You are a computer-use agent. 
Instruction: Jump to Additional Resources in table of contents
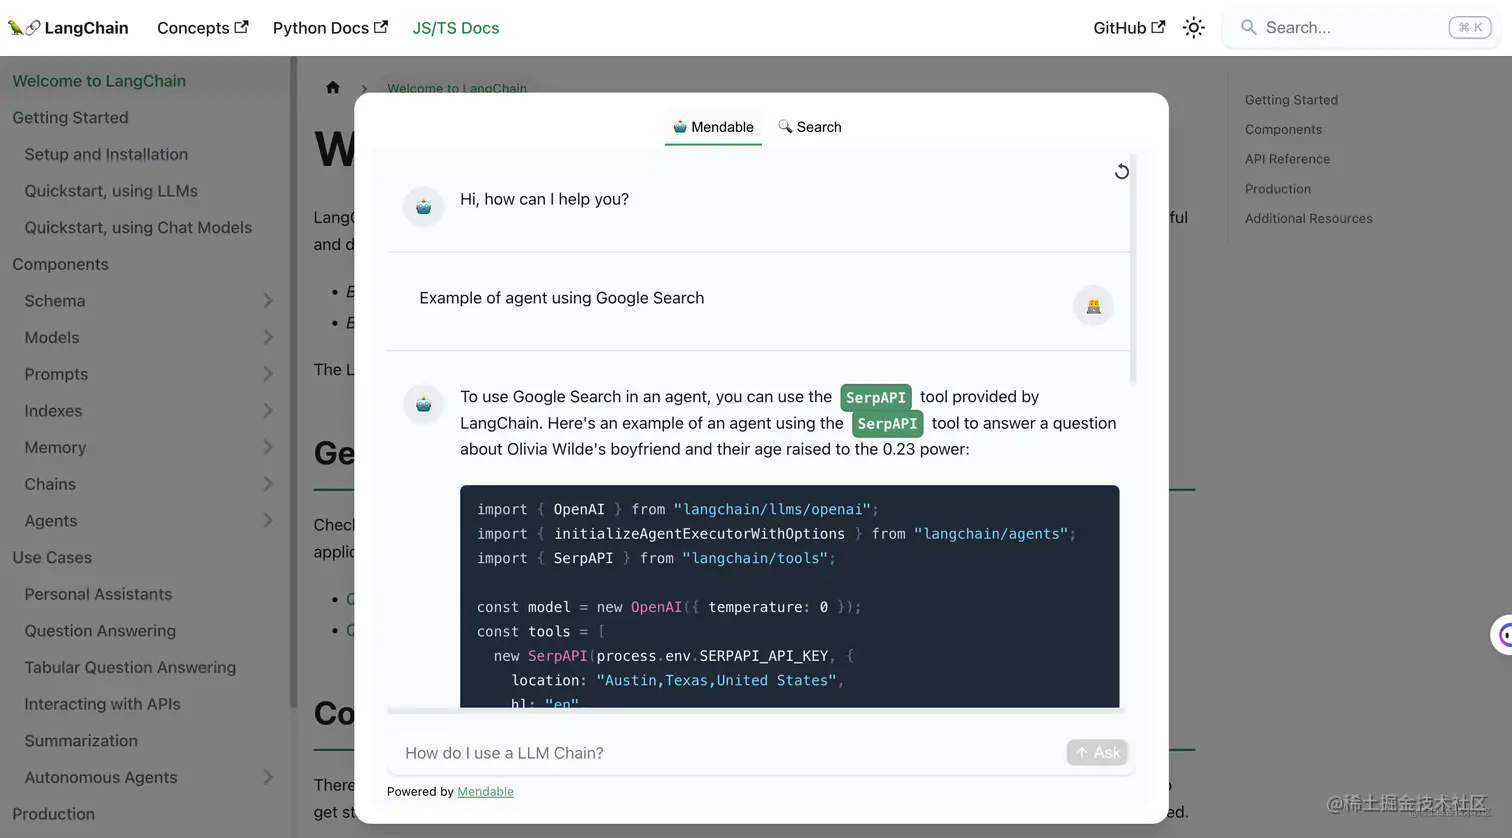point(1308,219)
